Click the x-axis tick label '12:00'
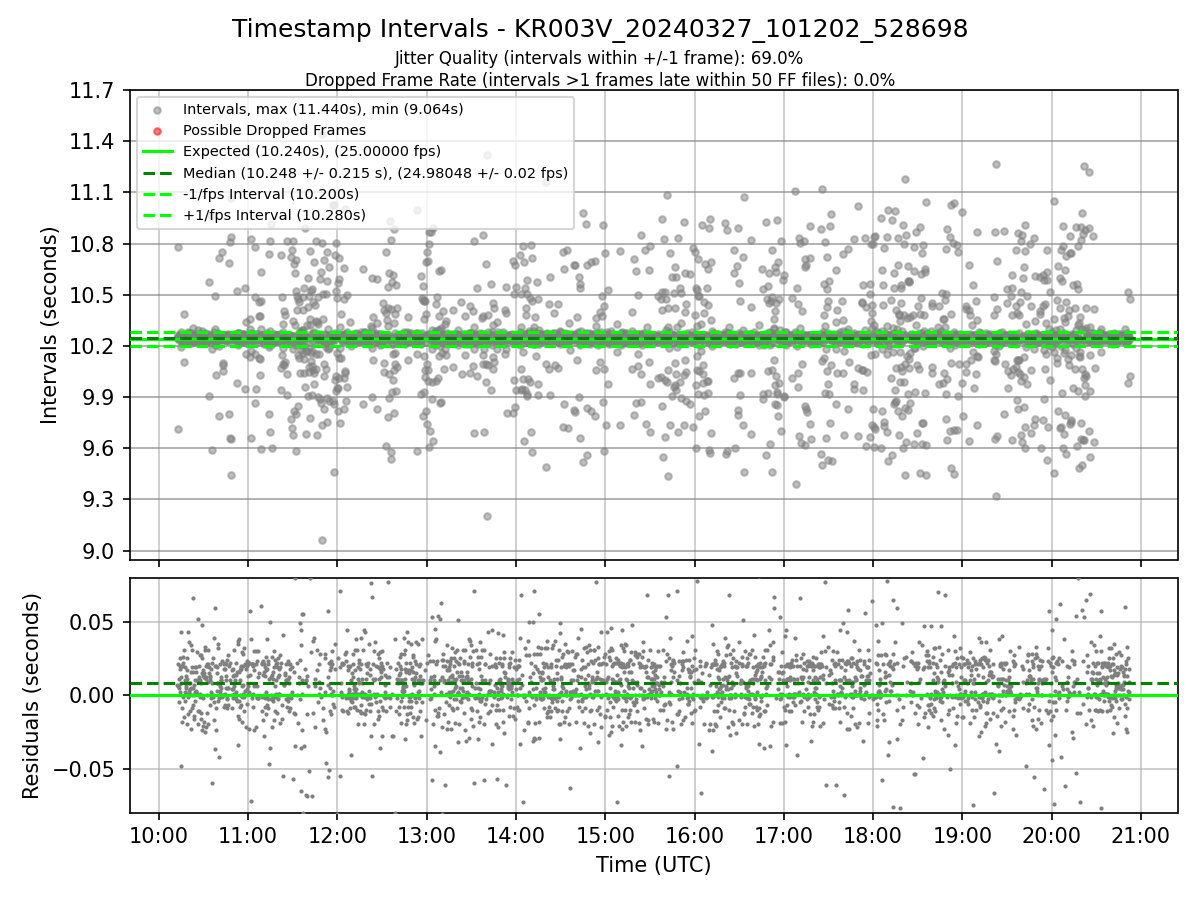 (x=337, y=834)
